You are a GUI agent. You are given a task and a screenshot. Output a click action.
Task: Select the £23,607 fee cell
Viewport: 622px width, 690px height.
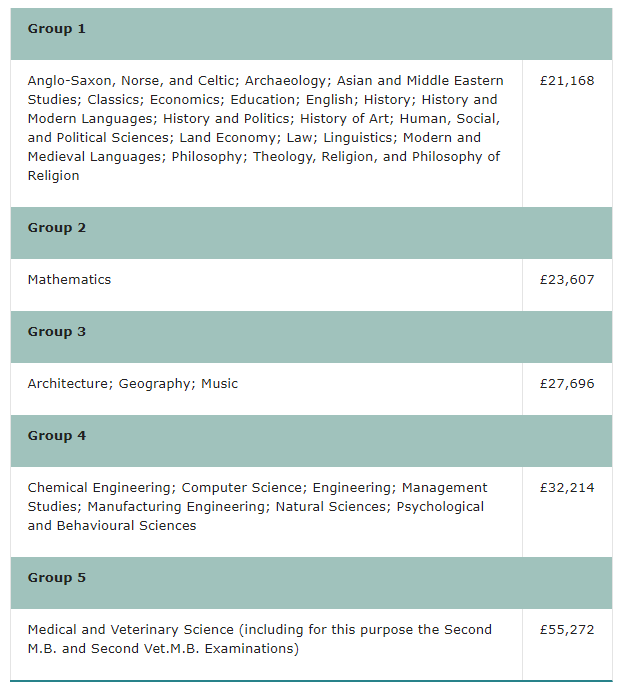point(567,285)
